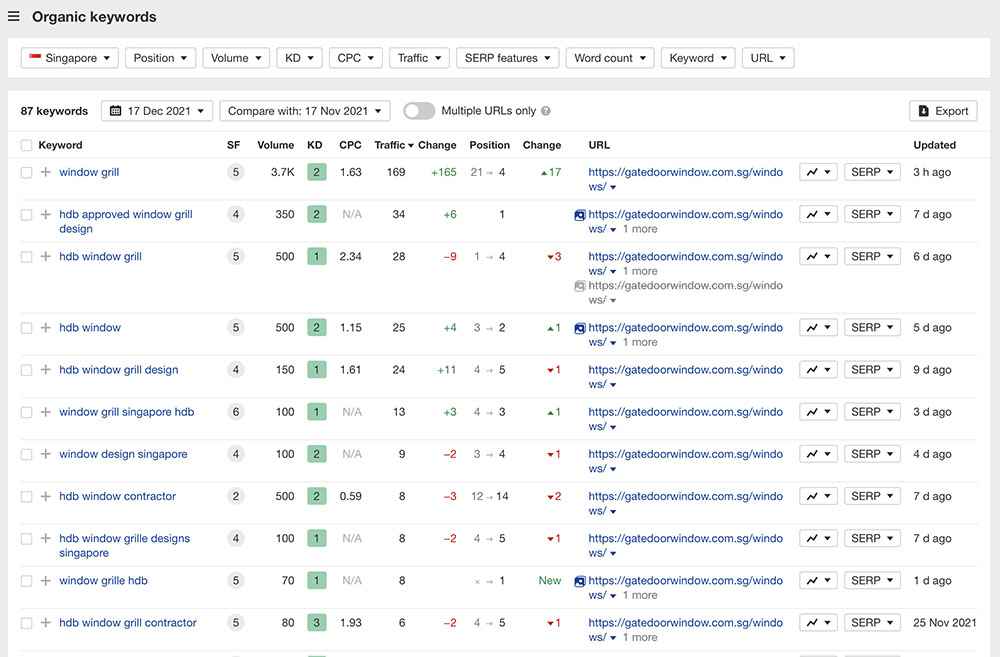
Task: Sort the table by Volume column
Action: 275,145
